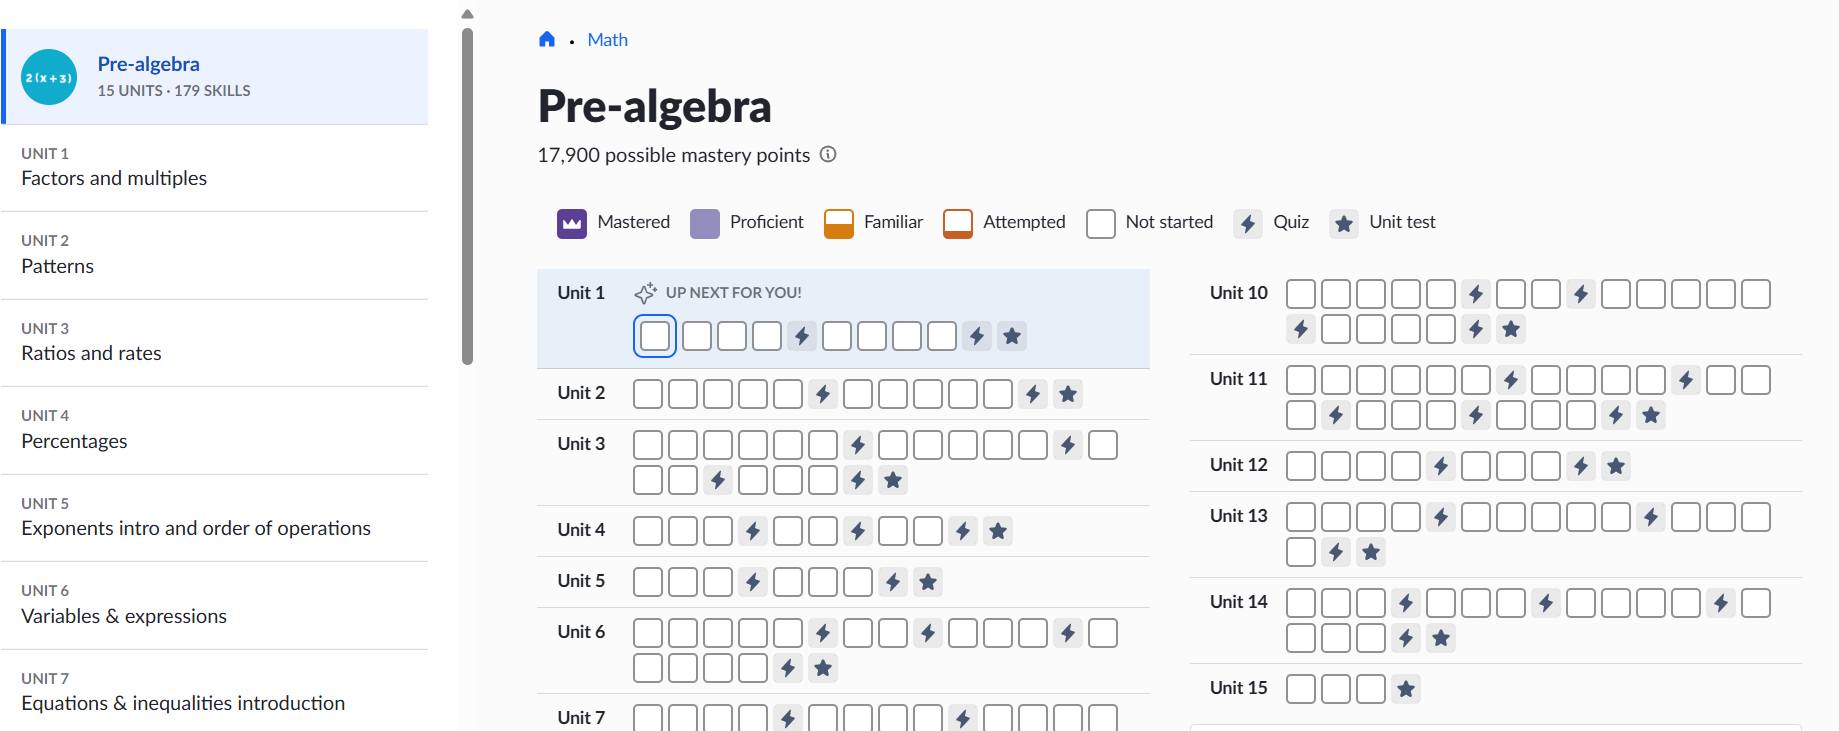Open the Unit 5 unit test star
The height and width of the screenshot is (731, 1839).
coord(928,582)
